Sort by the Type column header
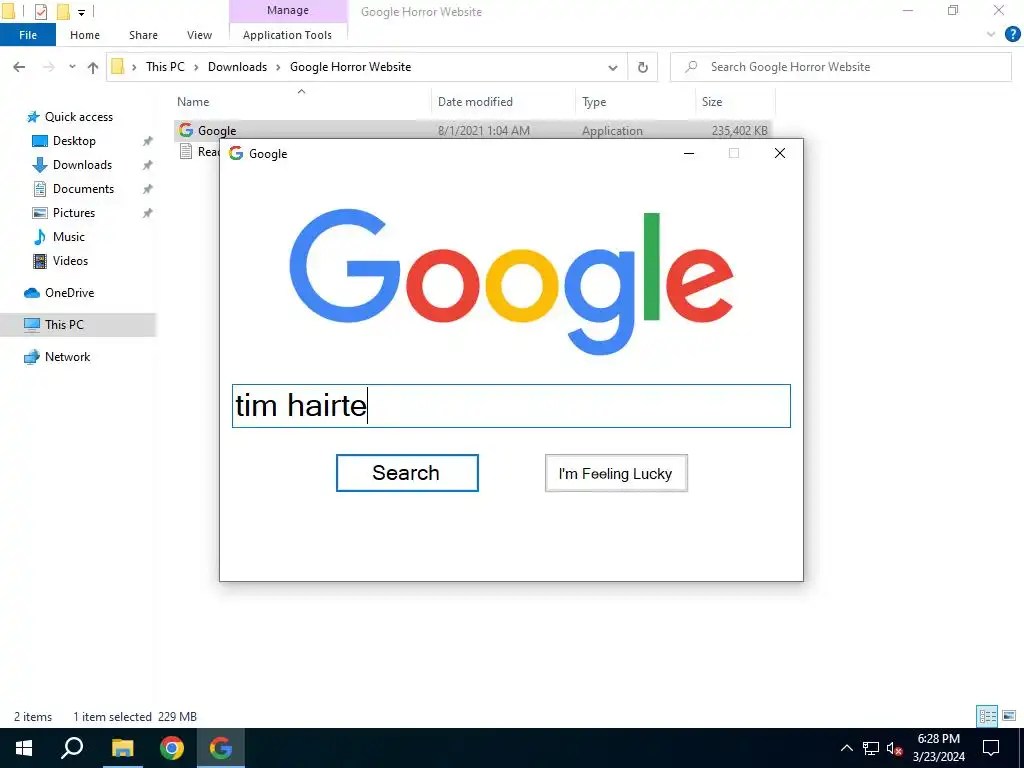Image resolution: width=1024 pixels, height=768 pixels. point(635,102)
